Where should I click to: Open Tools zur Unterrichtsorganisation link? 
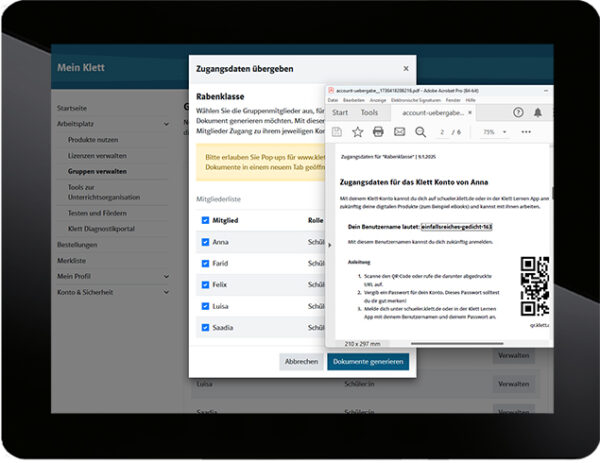pos(104,192)
